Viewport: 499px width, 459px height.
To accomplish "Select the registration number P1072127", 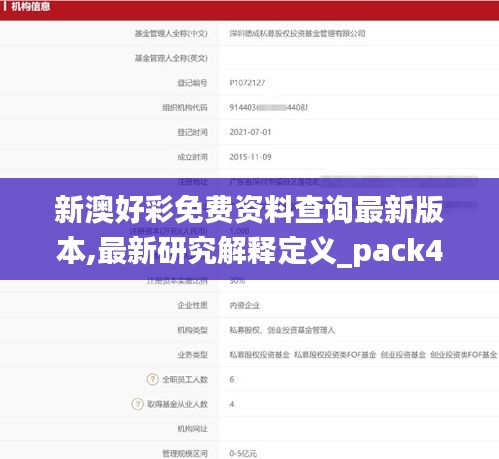I will click(247, 83).
